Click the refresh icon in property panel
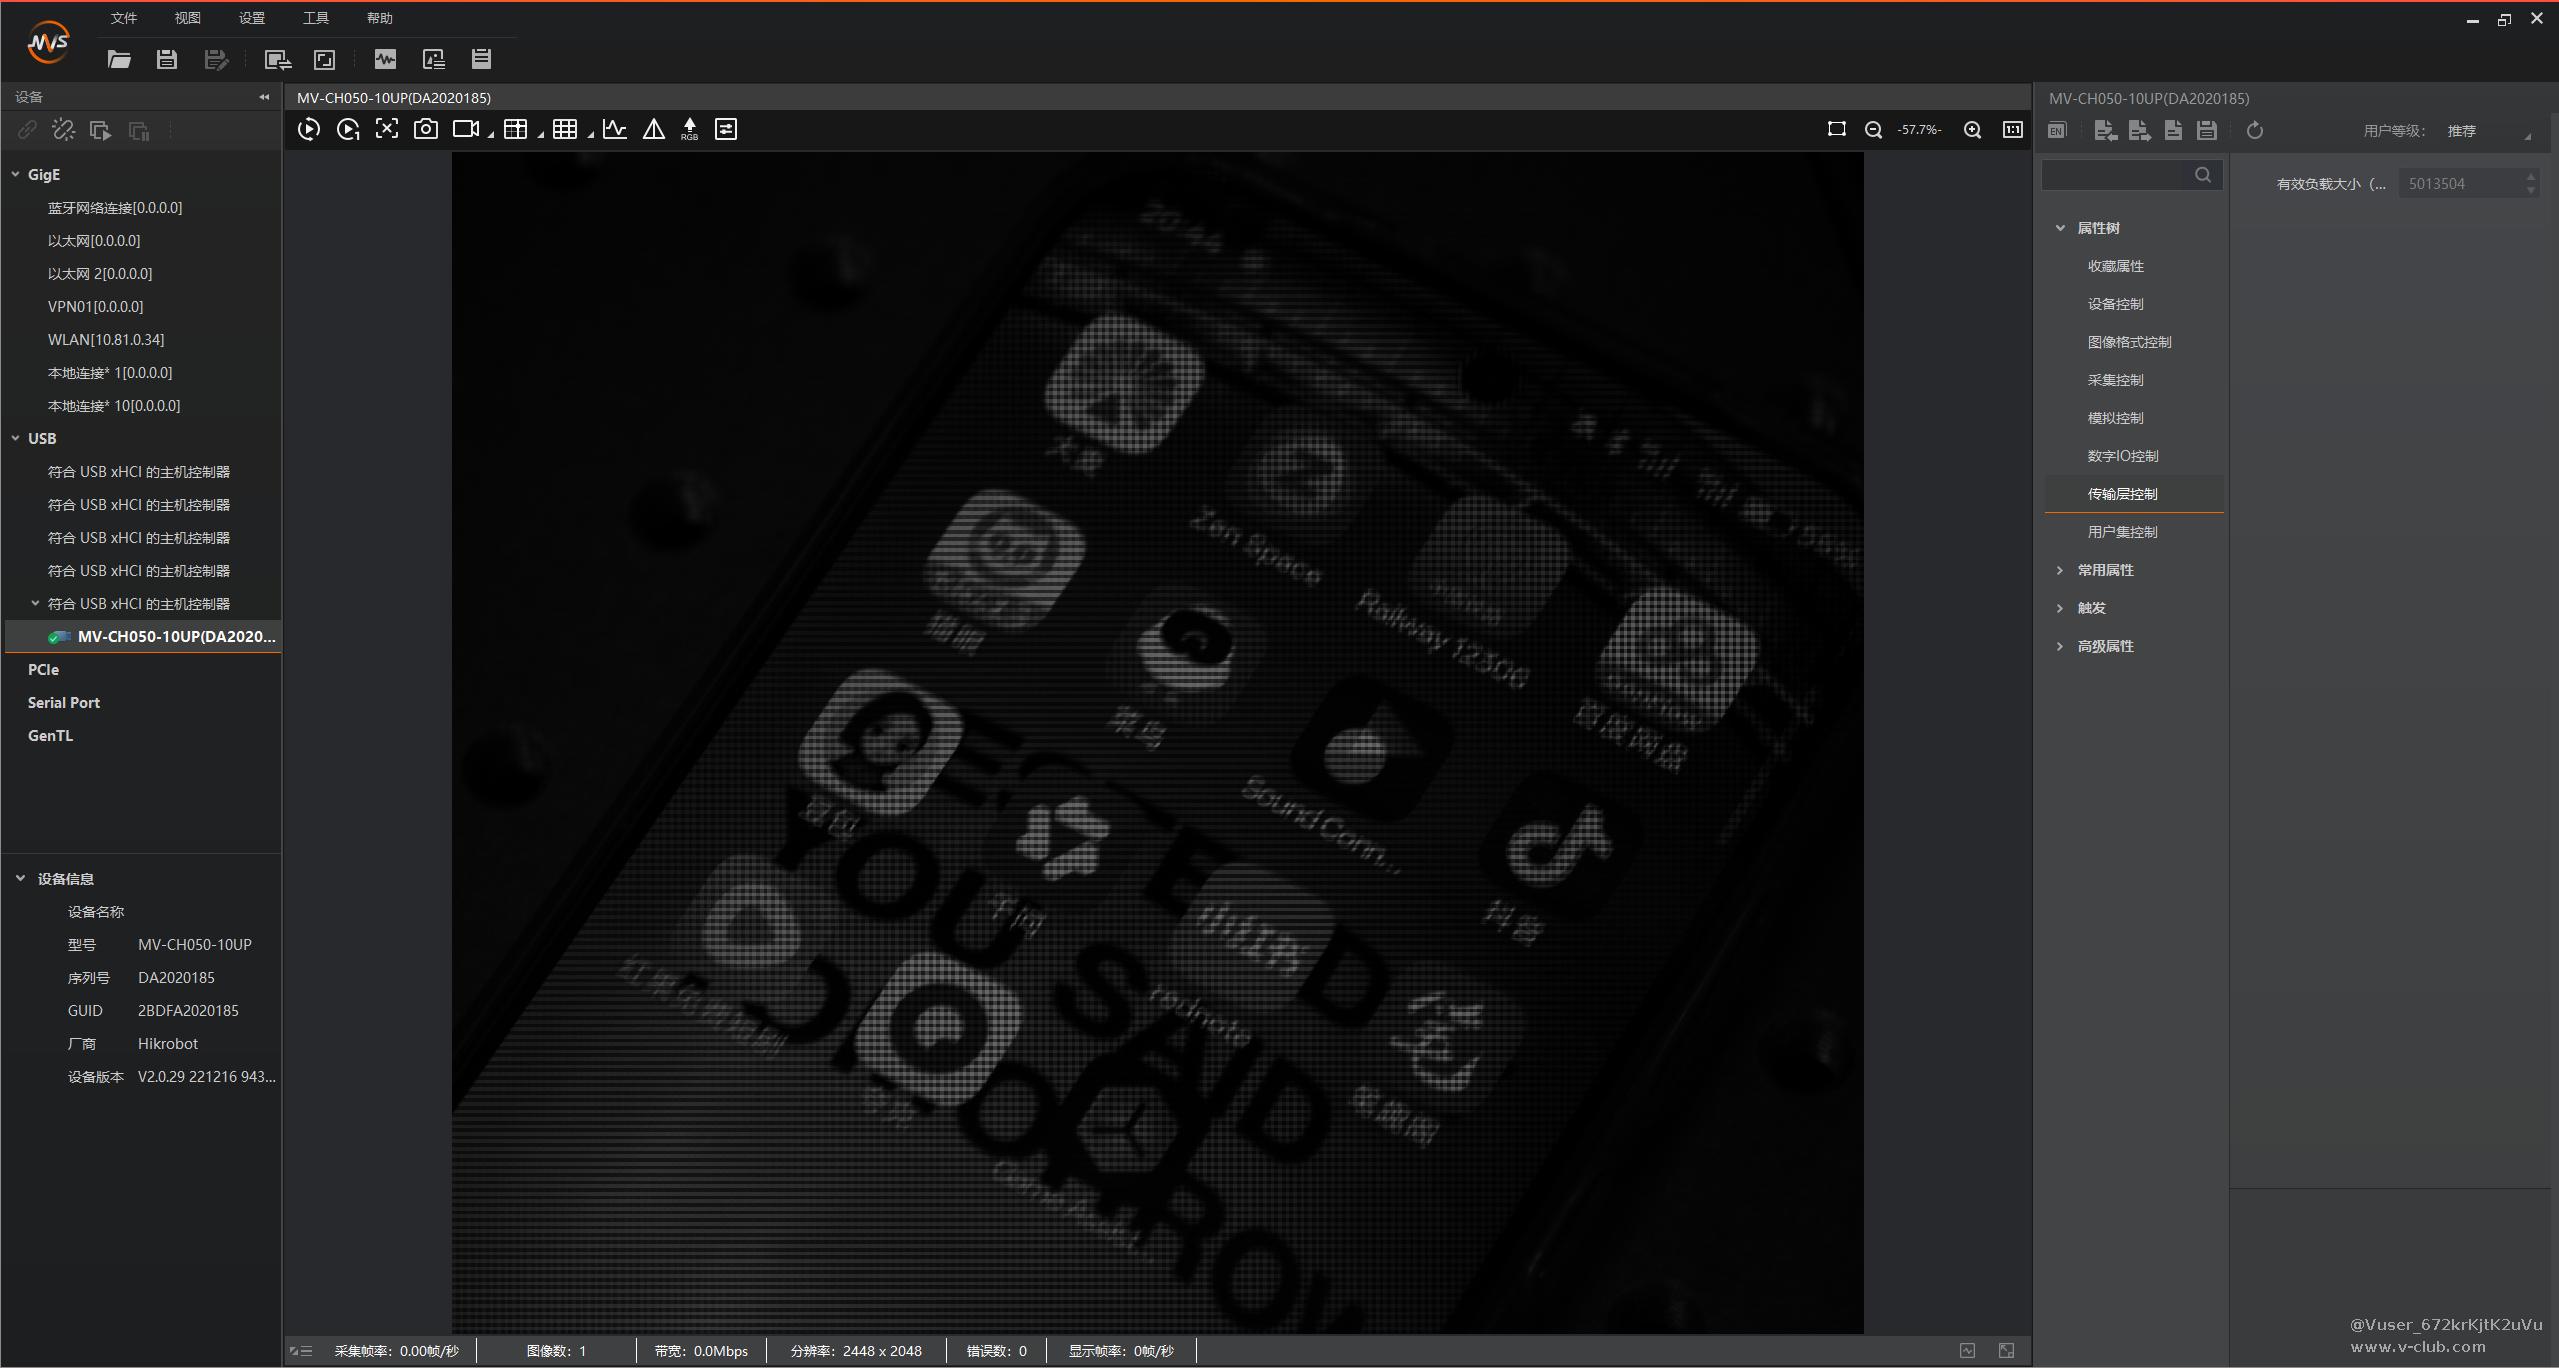This screenshot has height=1368, width=2559. 2254,131
